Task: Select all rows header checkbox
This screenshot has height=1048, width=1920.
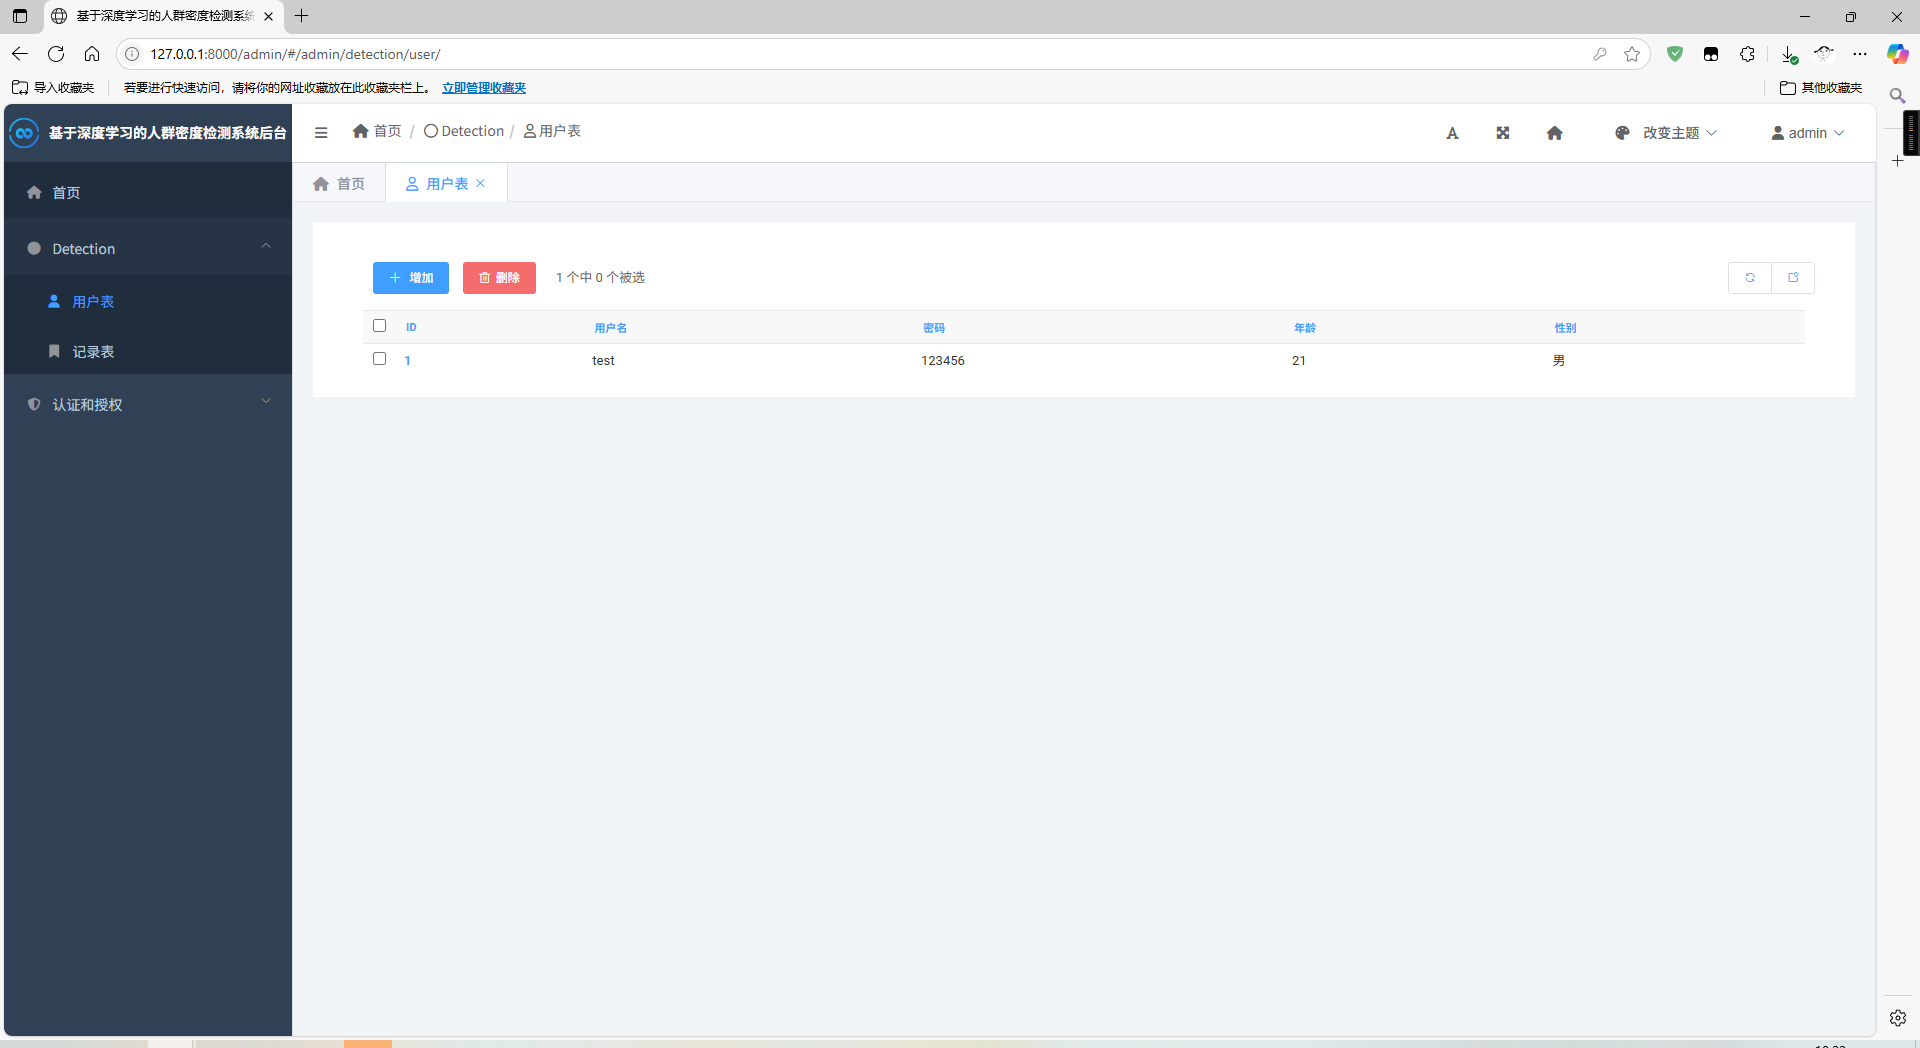Action: [379, 326]
